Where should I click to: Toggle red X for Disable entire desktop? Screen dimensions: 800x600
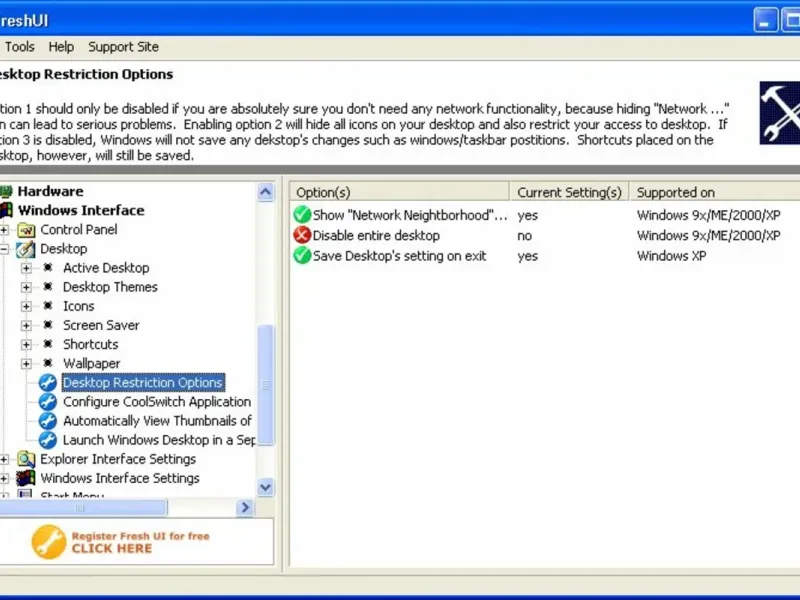302,235
